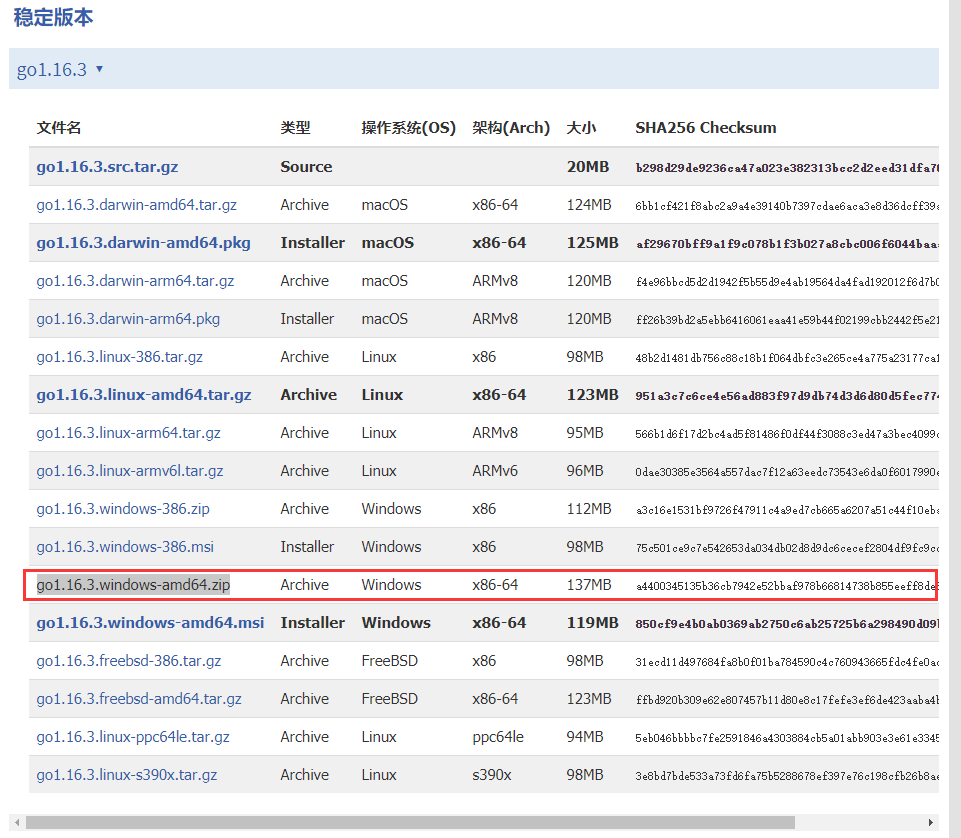The height and width of the screenshot is (838, 961).
Task: Click highlighted go1.16.3.windows-amd64.zip link
Action: coord(133,585)
